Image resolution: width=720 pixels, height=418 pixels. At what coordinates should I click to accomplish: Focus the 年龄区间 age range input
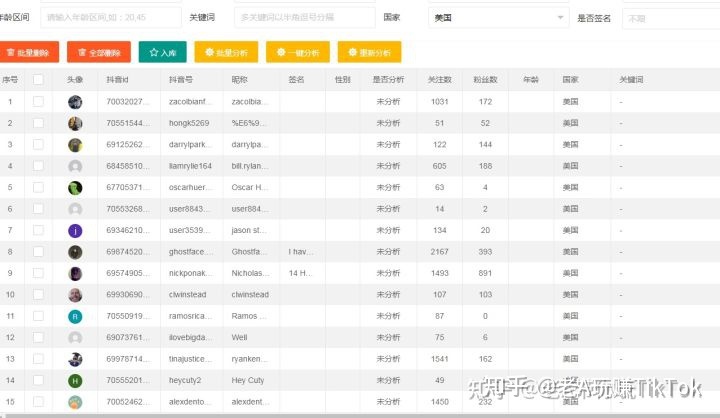coord(111,17)
